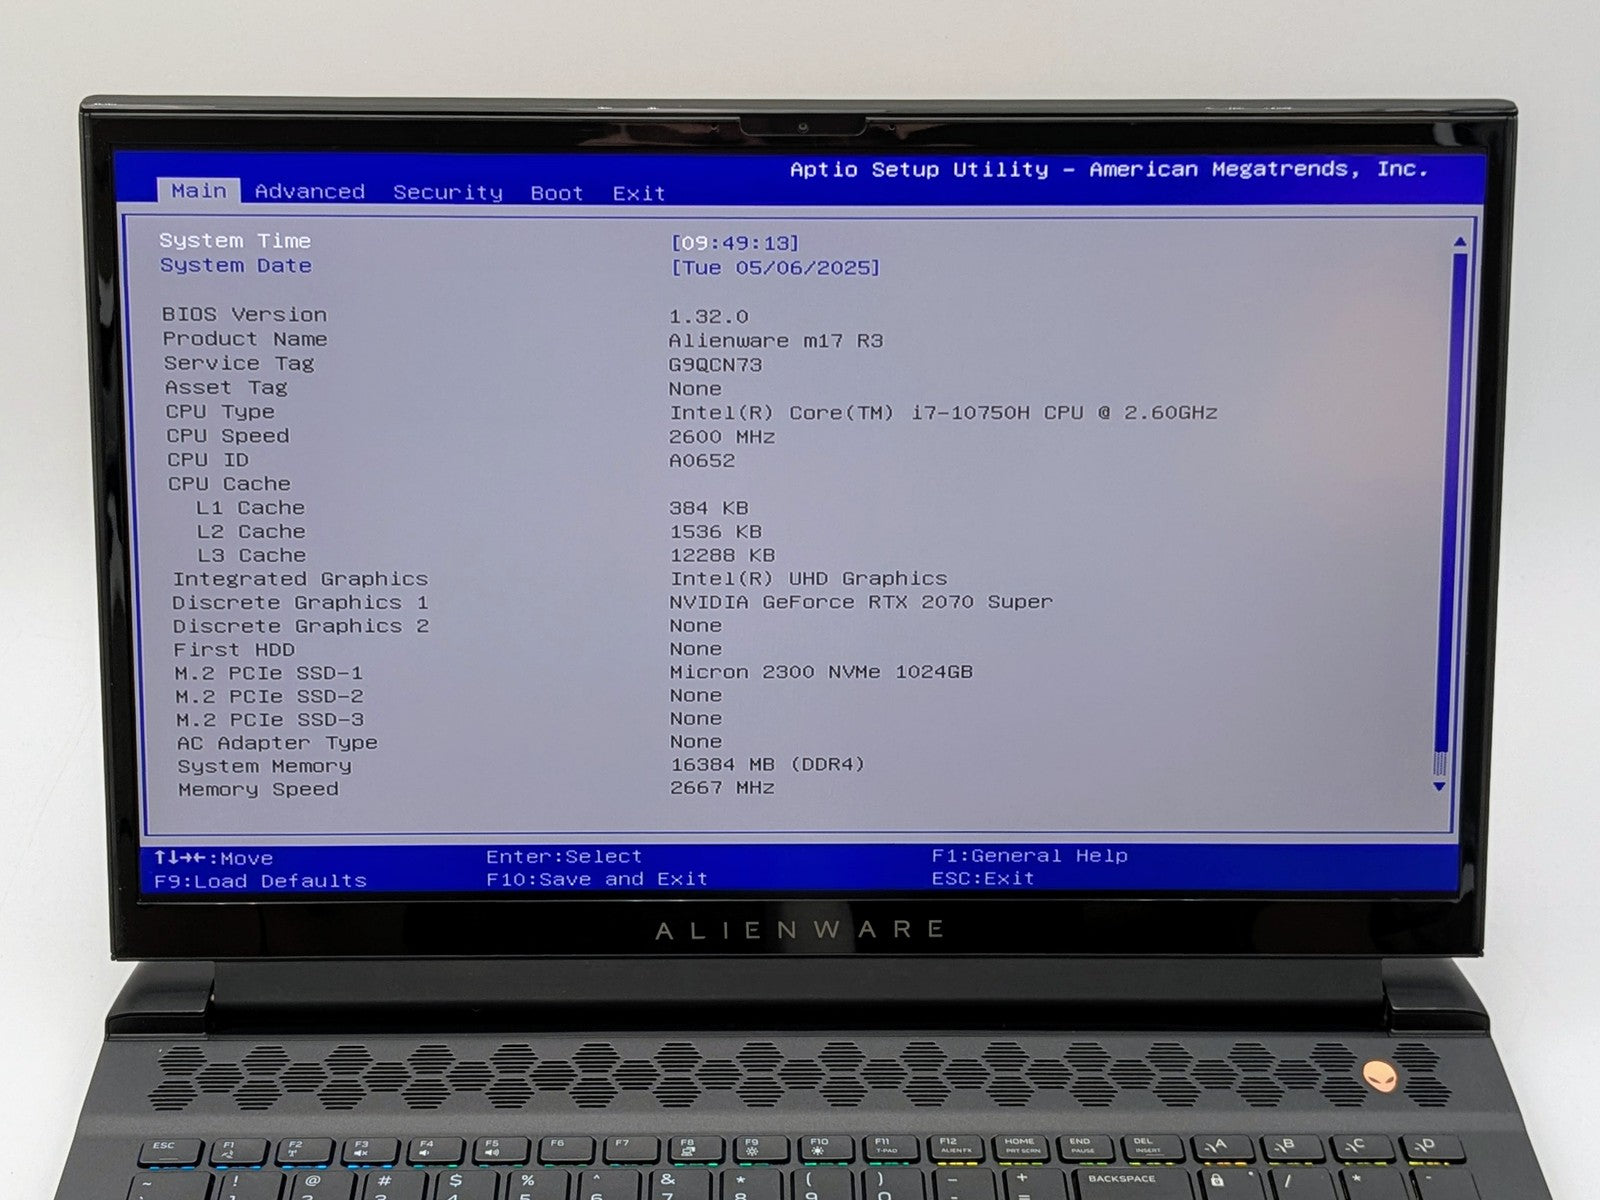Click the F9:Load Defaults hint
Screen dimensions: 1600x1200
pos(260,881)
